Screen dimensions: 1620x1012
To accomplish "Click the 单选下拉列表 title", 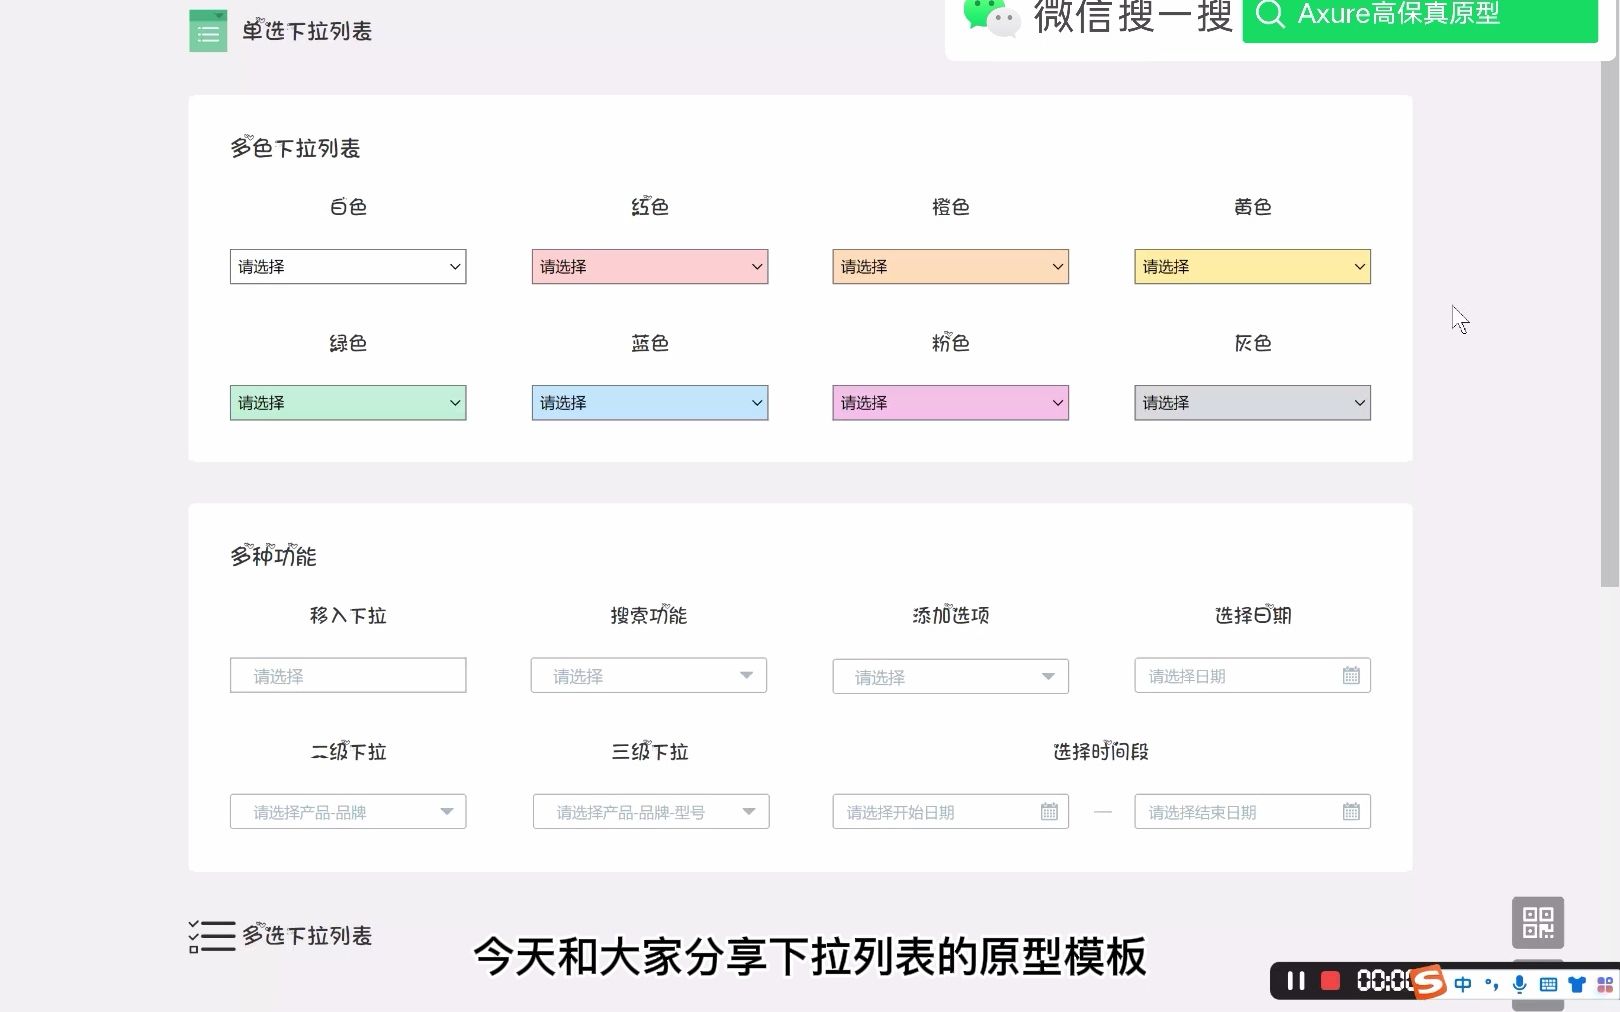I will click(x=307, y=31).
